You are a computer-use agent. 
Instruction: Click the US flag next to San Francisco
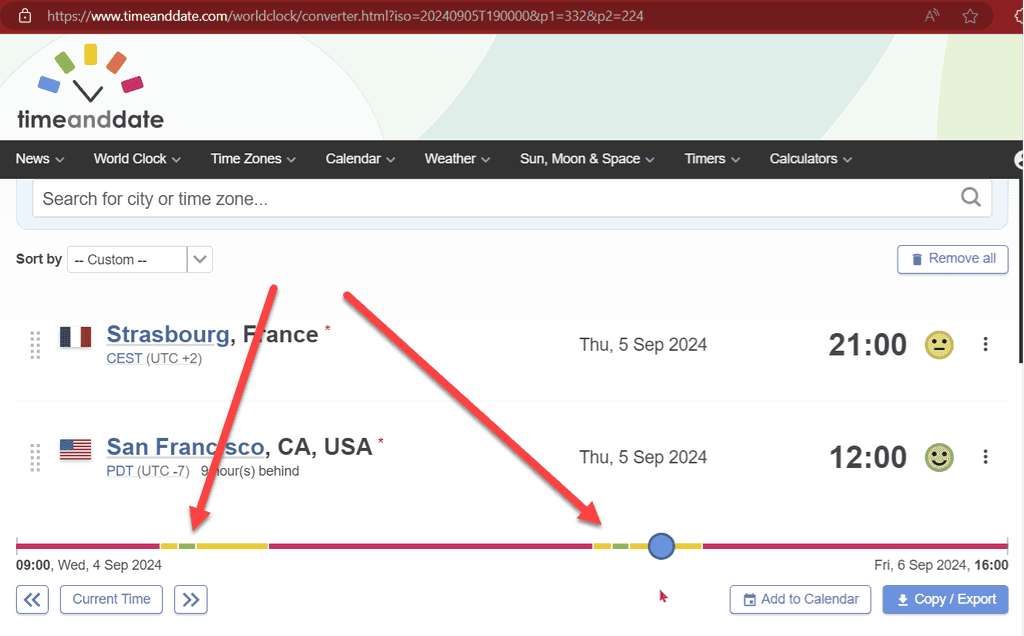[x=75, y=449]
